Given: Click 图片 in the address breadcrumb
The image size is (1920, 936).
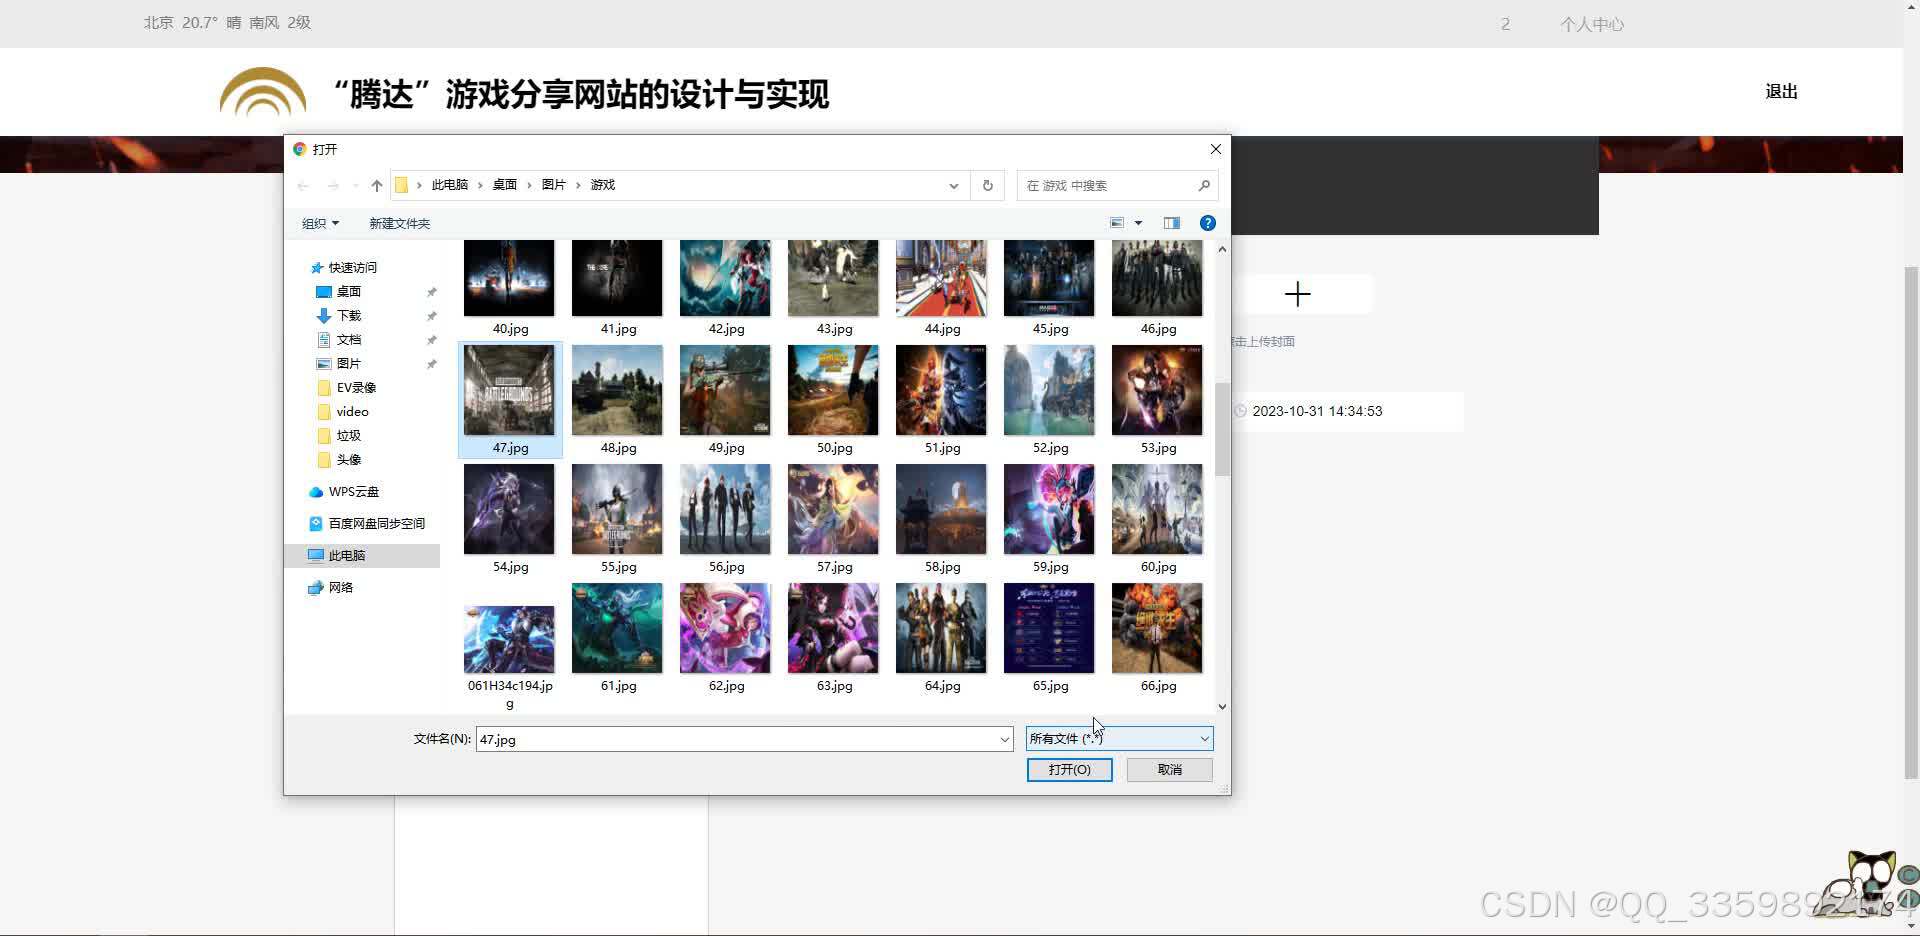Looking at the screenshot, I should [x=553, y=185].
